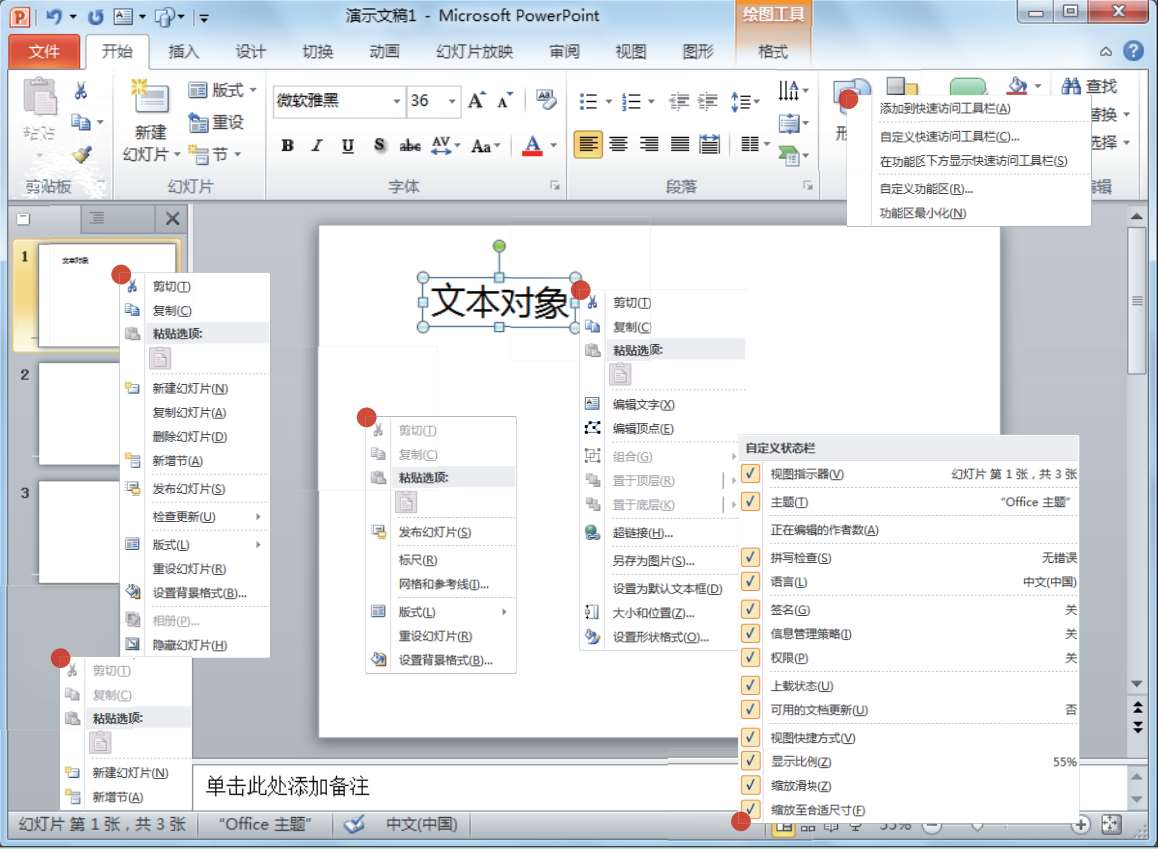Apply italic formatting to text
The height and width of the screenshot is (849, 1158).
coord(317,146)
